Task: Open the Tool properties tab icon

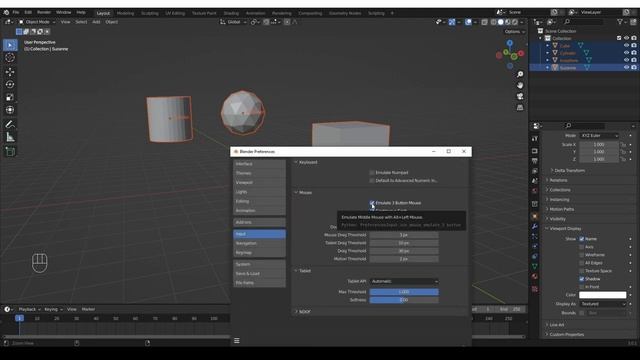Action: 535,139
